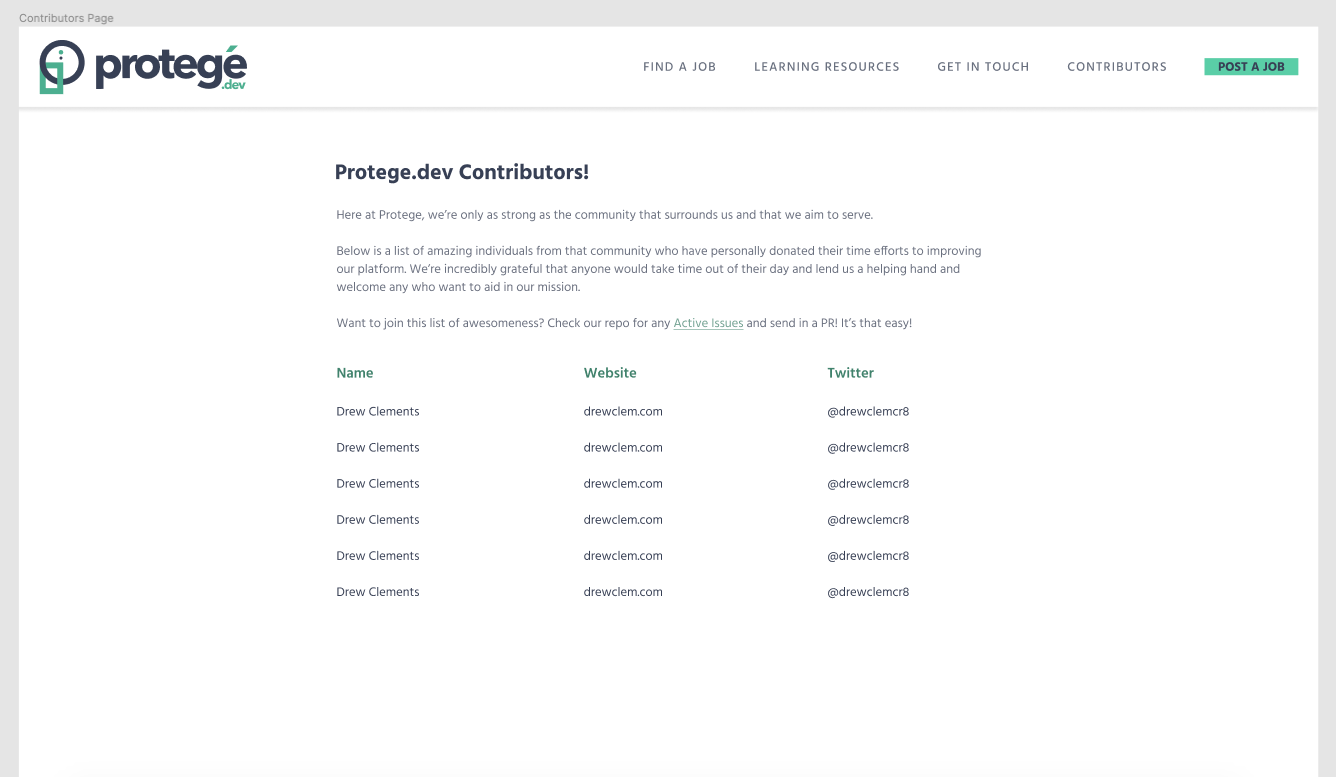Click drewclem.com in the last row
Image resolution: width=1336 pixels, height=777 pixels.
click(622, 591)
